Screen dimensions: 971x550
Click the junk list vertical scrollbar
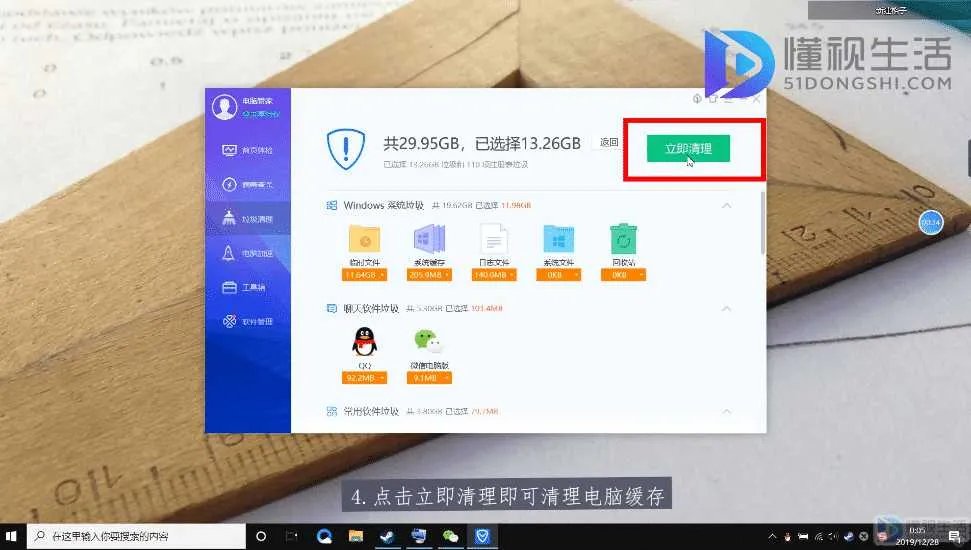pos(762,223)
